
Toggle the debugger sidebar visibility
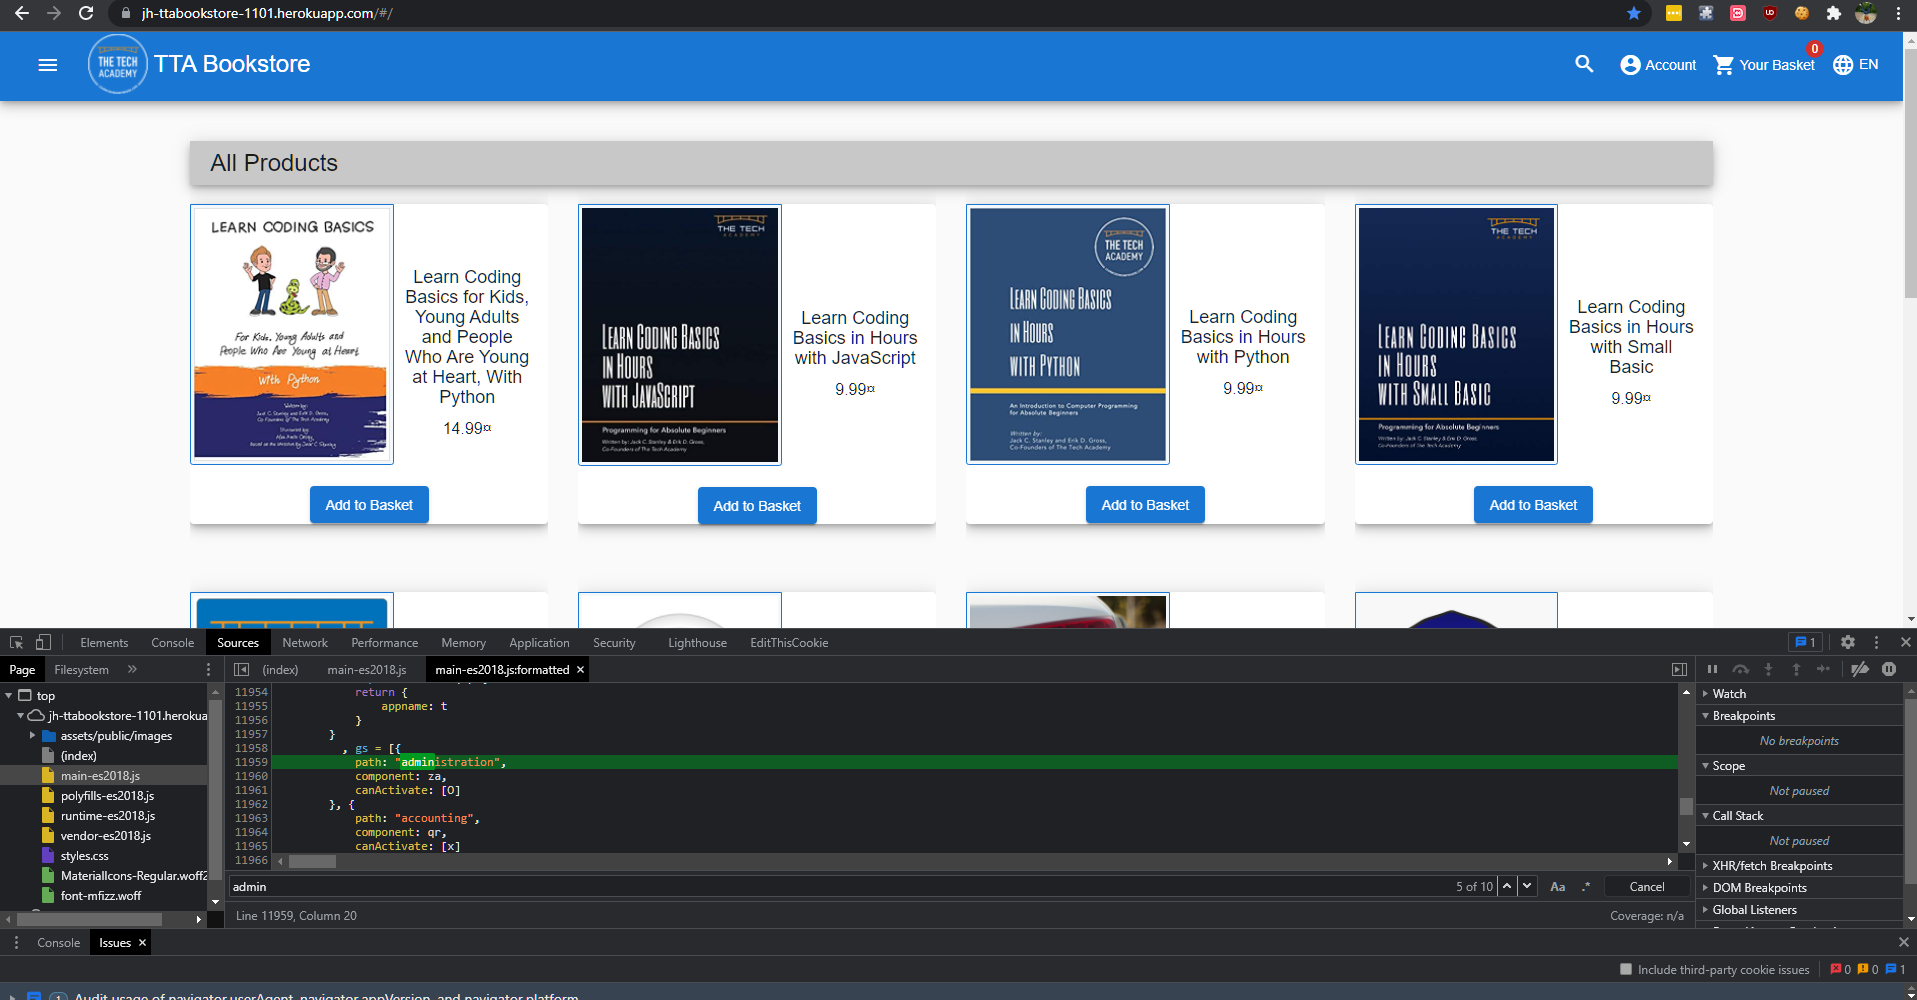point(1679,669)
